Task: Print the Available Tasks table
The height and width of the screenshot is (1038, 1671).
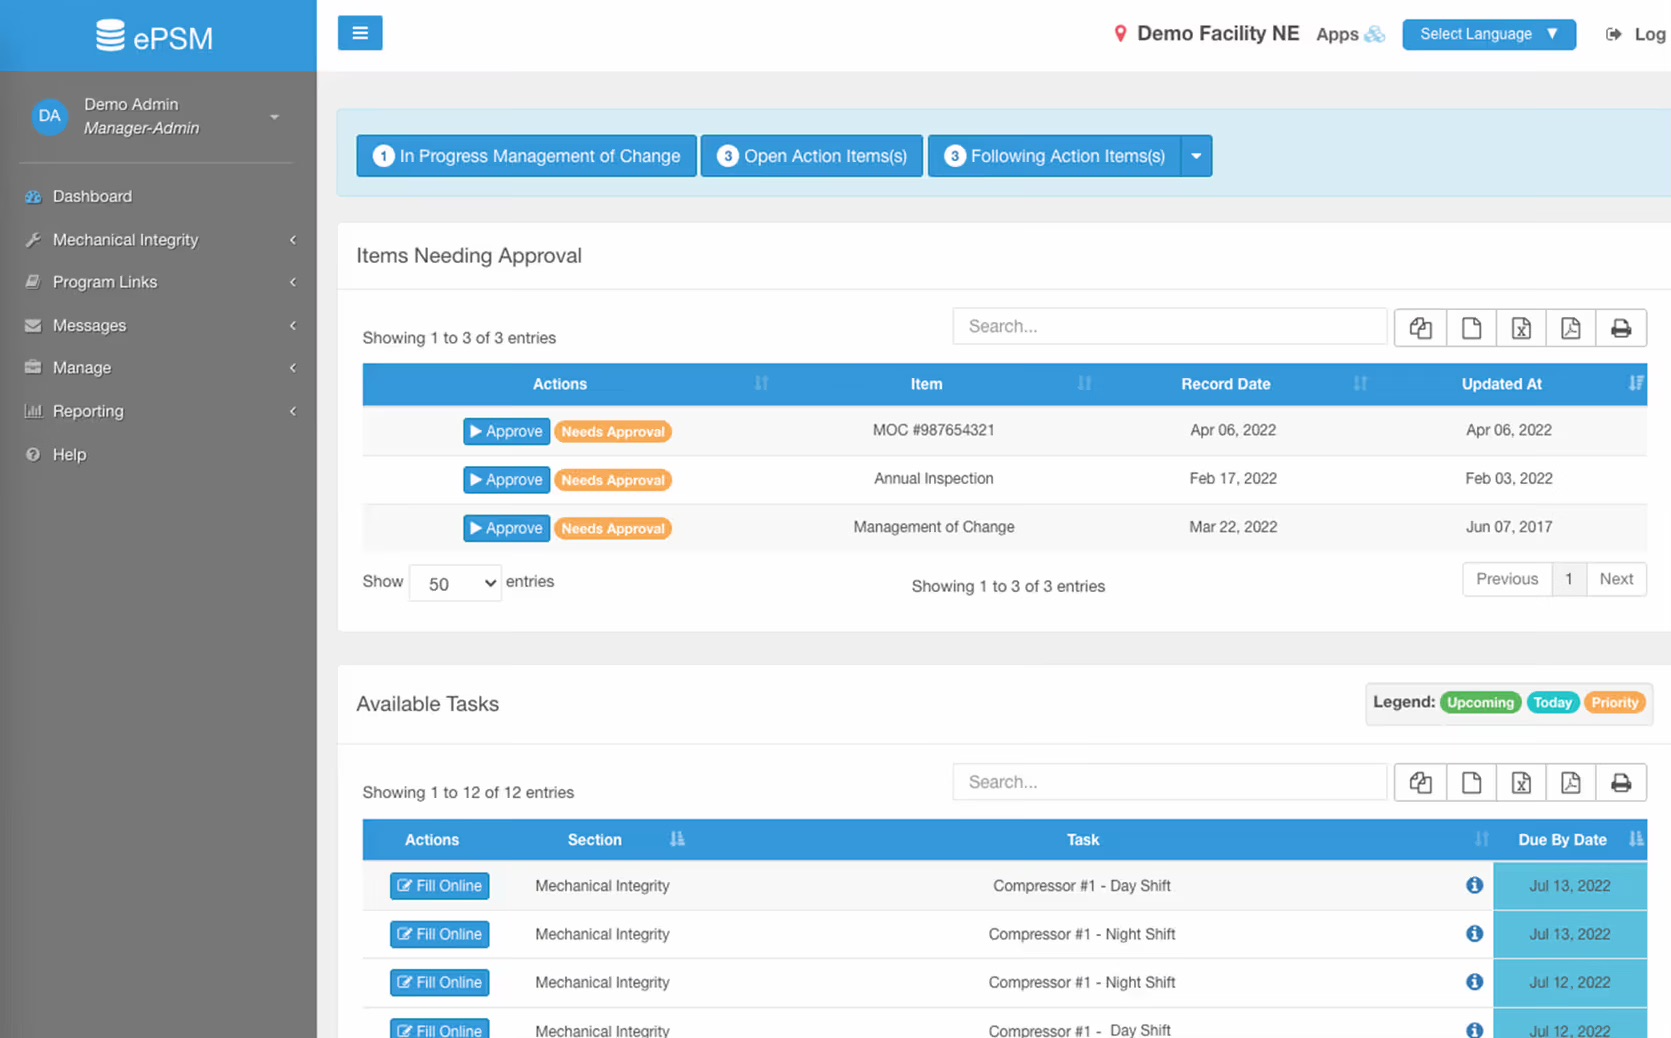Action: pyautogui.click(x=1621, y=783)
